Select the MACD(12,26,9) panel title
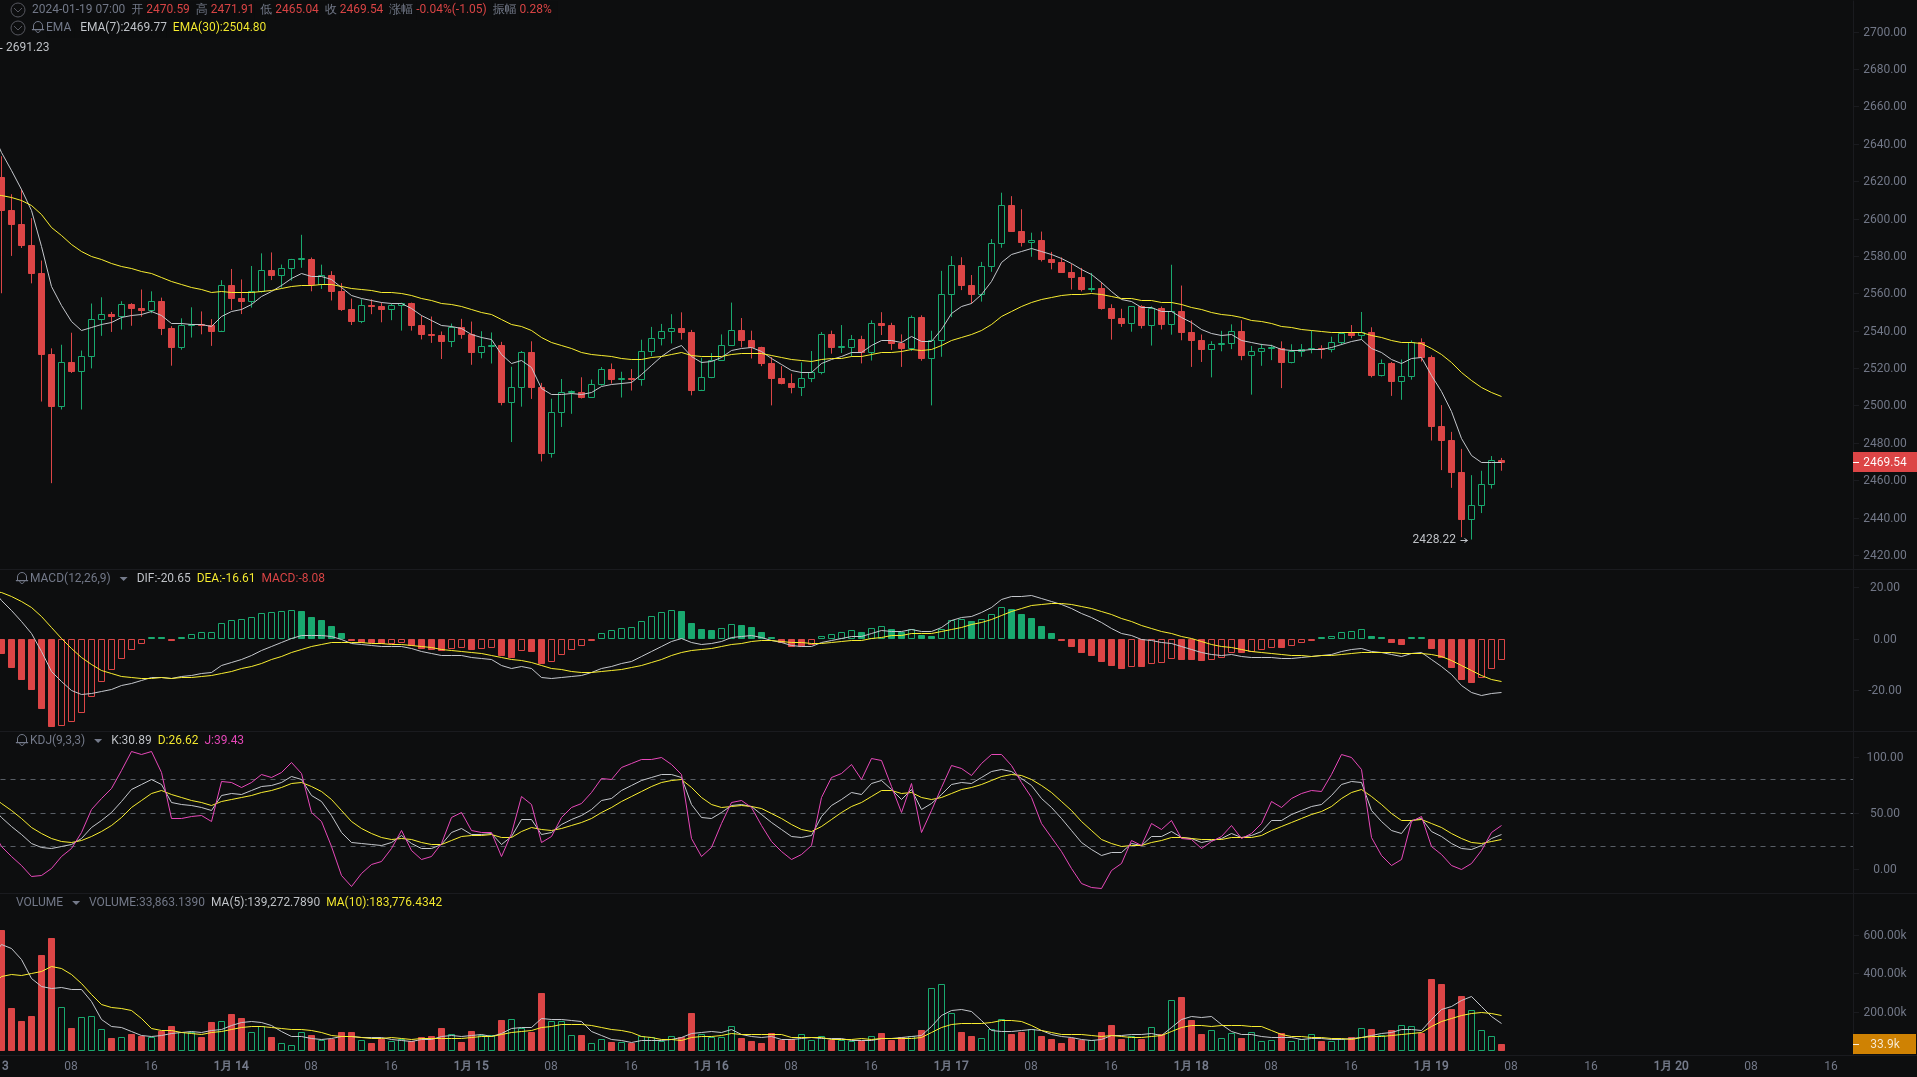This screenshot has width=1917, height=1077. click(68, 578)
